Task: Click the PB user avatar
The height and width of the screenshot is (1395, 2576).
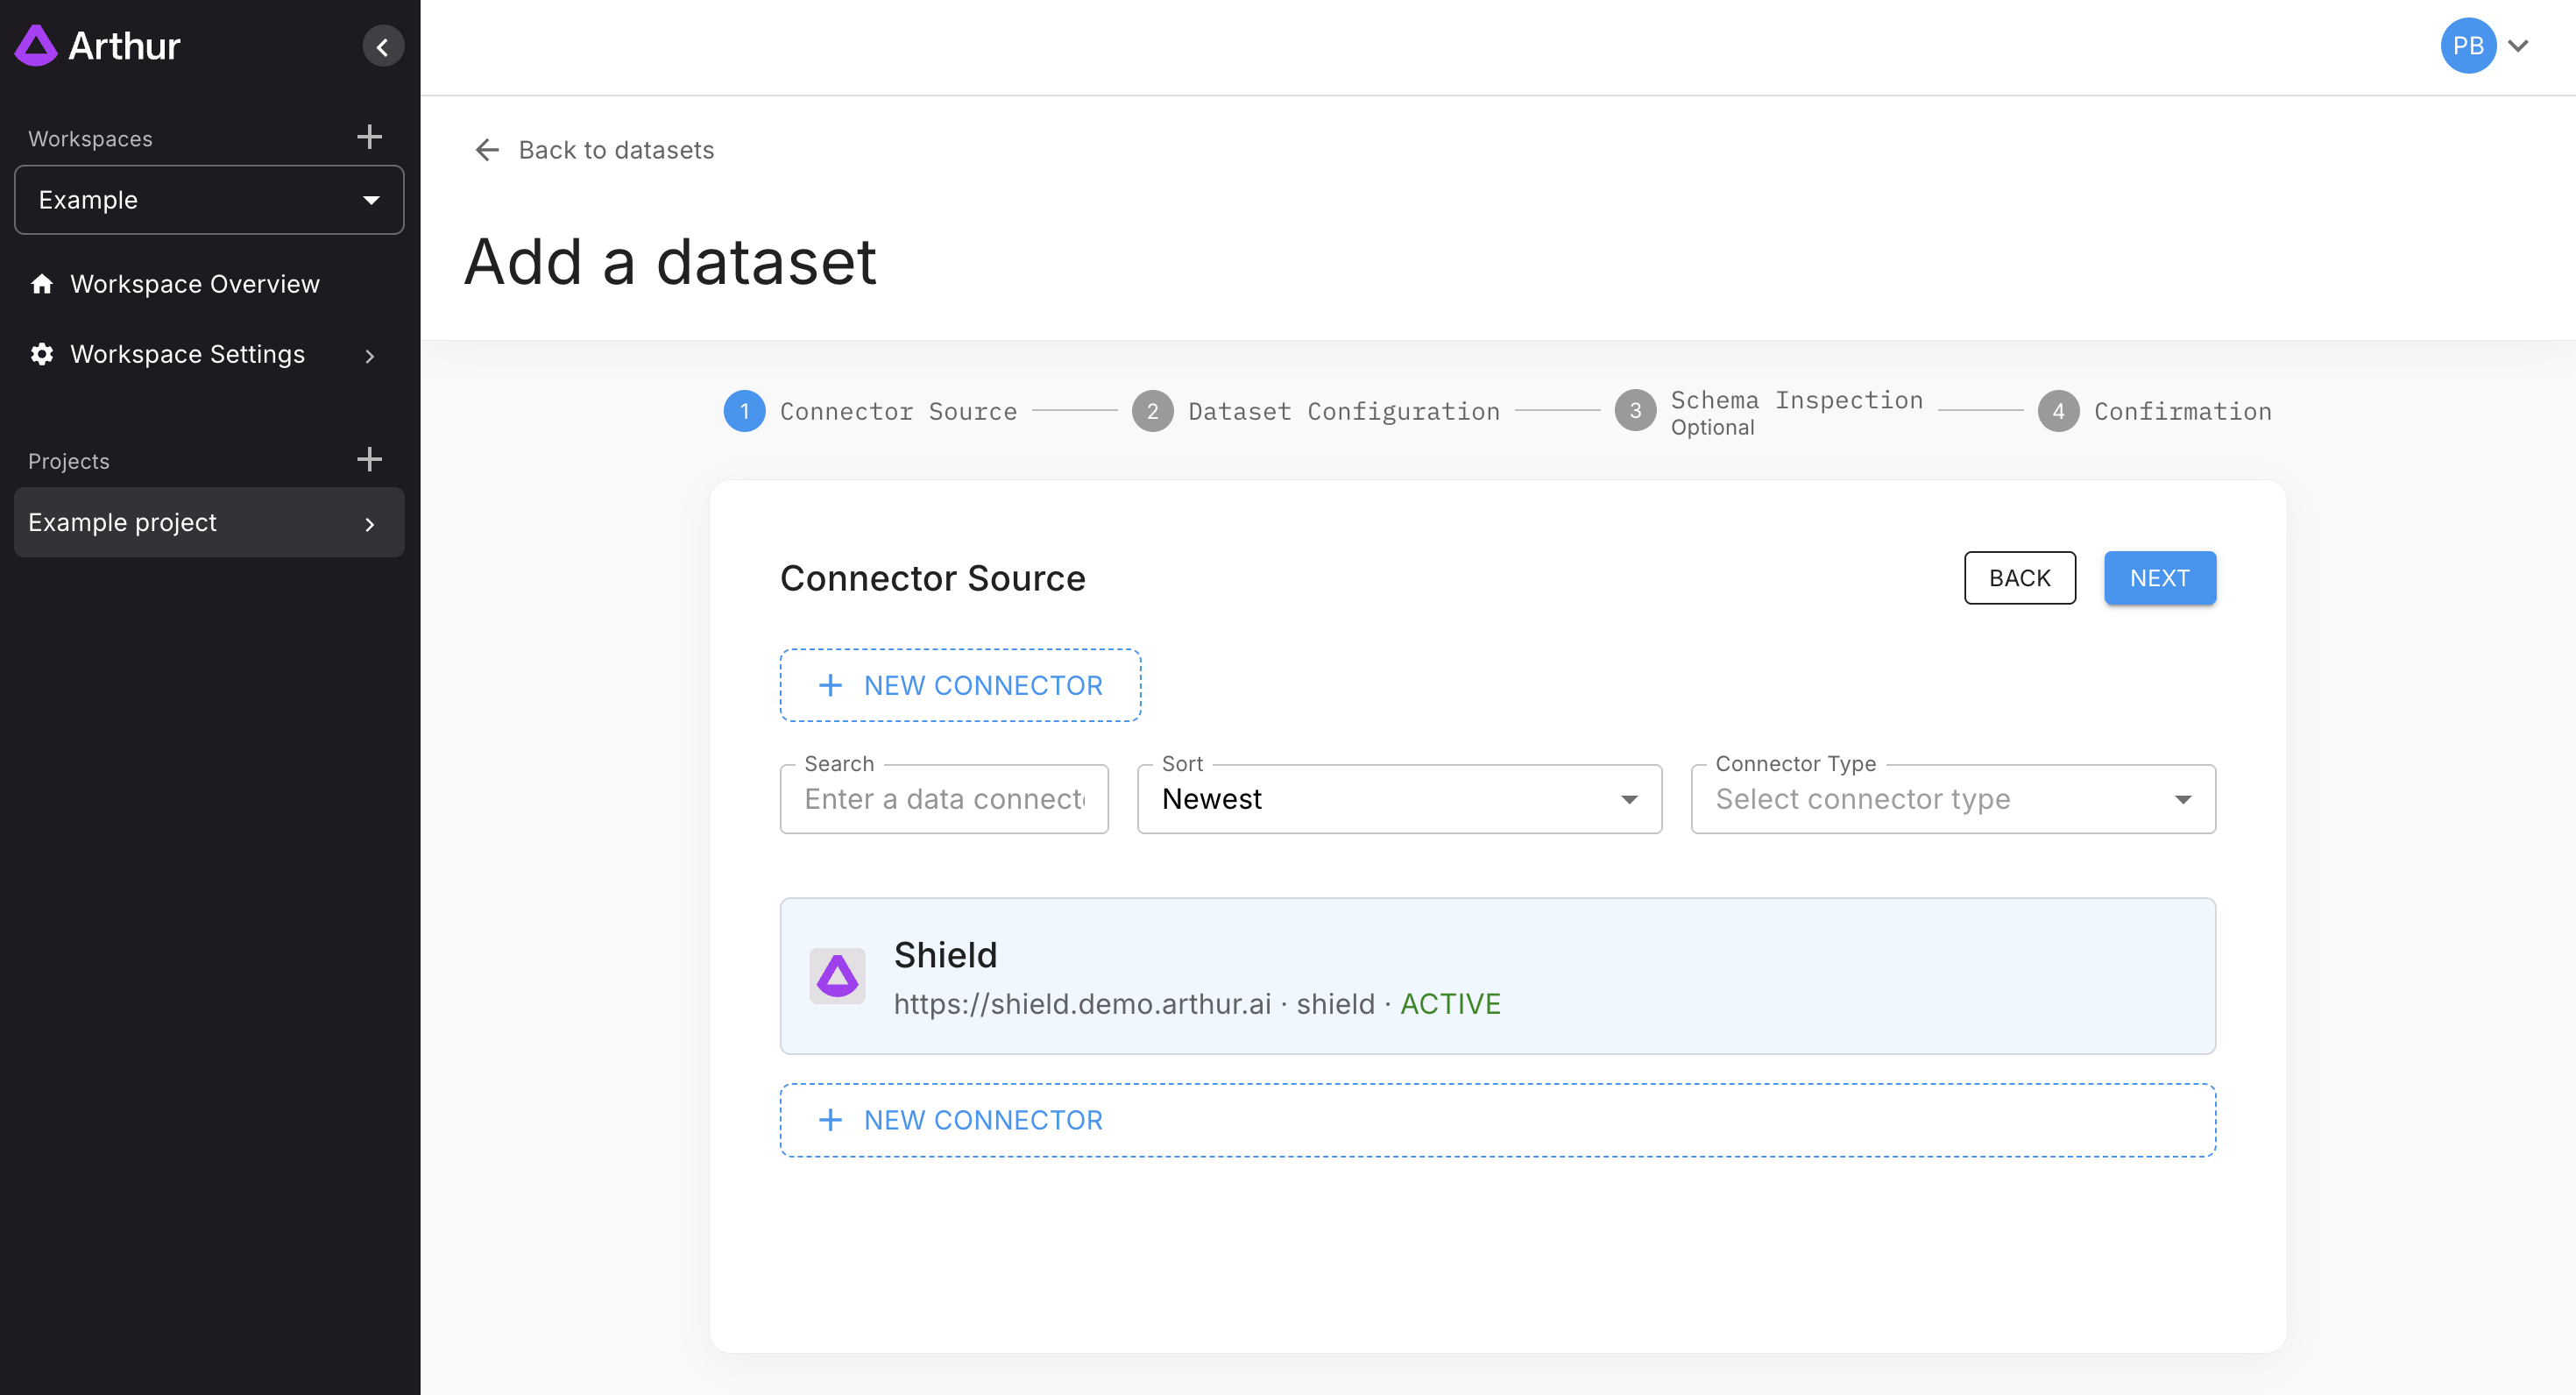Action: (2467, 46)
